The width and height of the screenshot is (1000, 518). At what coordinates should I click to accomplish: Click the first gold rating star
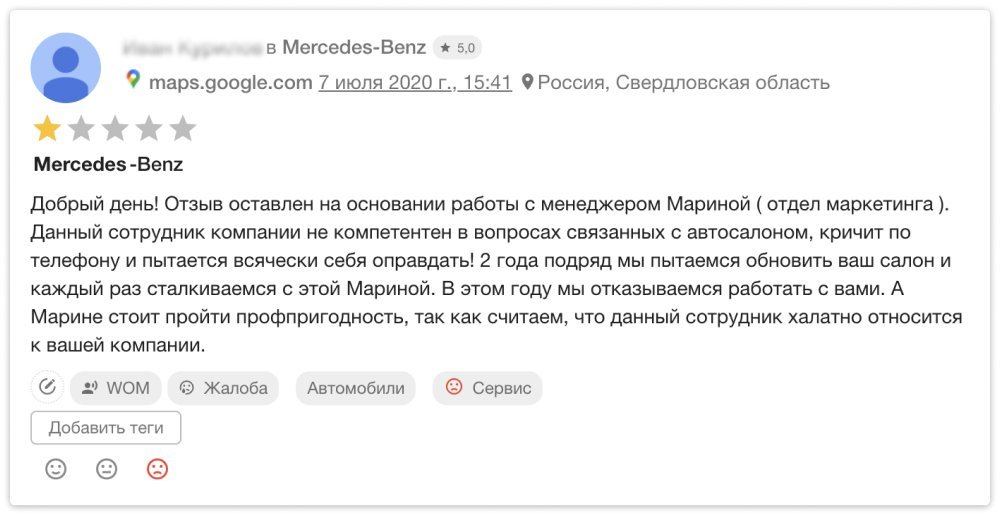pos(47,129)
